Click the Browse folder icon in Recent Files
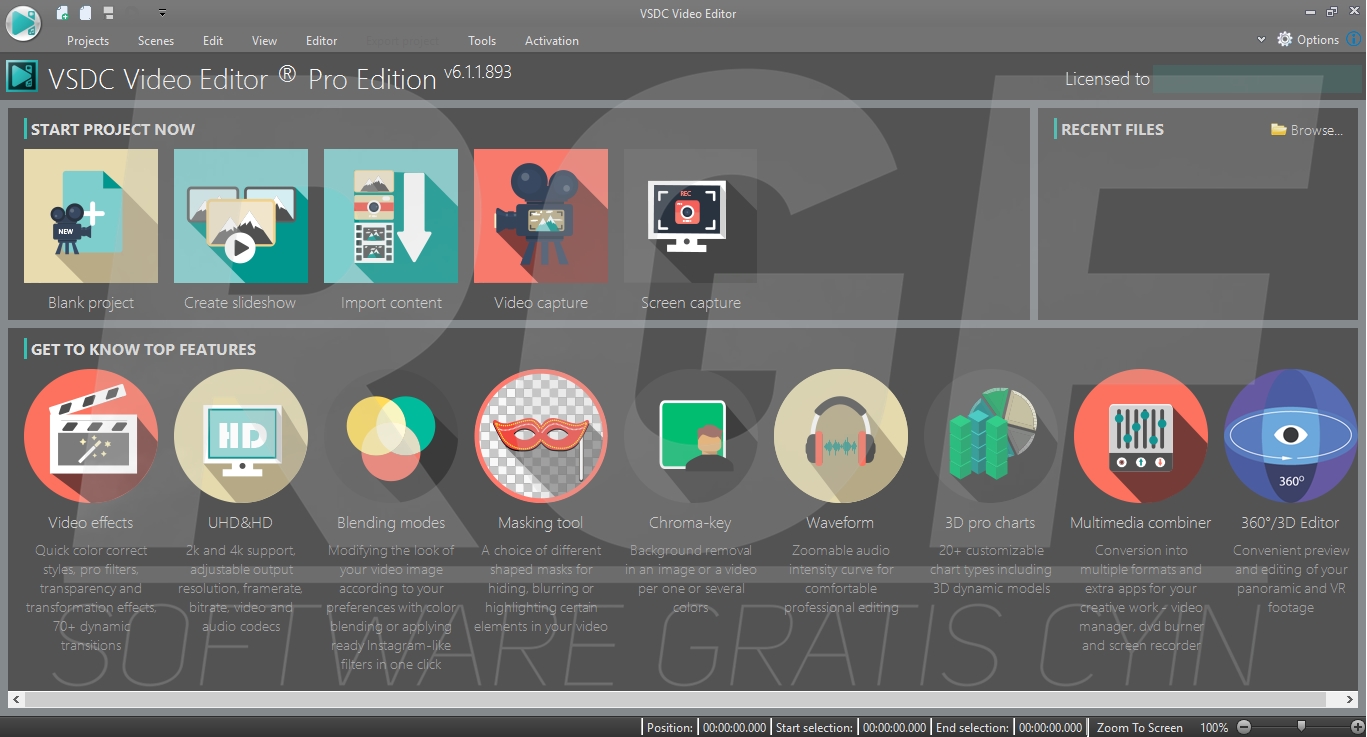This screenshot has width=1367, height=737. pyautogui.click(x=1278, y=130)
